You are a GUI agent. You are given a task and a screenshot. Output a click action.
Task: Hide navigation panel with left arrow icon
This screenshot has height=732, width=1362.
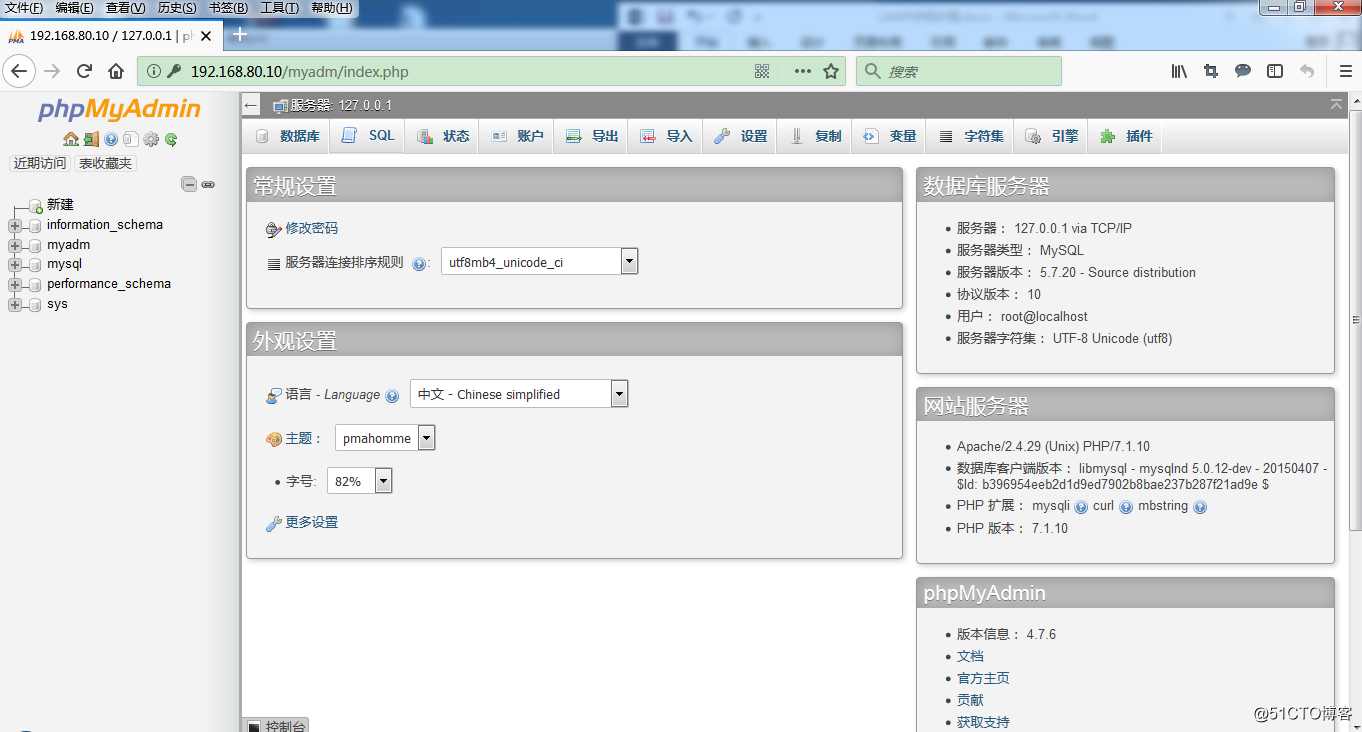click(251, 105)
